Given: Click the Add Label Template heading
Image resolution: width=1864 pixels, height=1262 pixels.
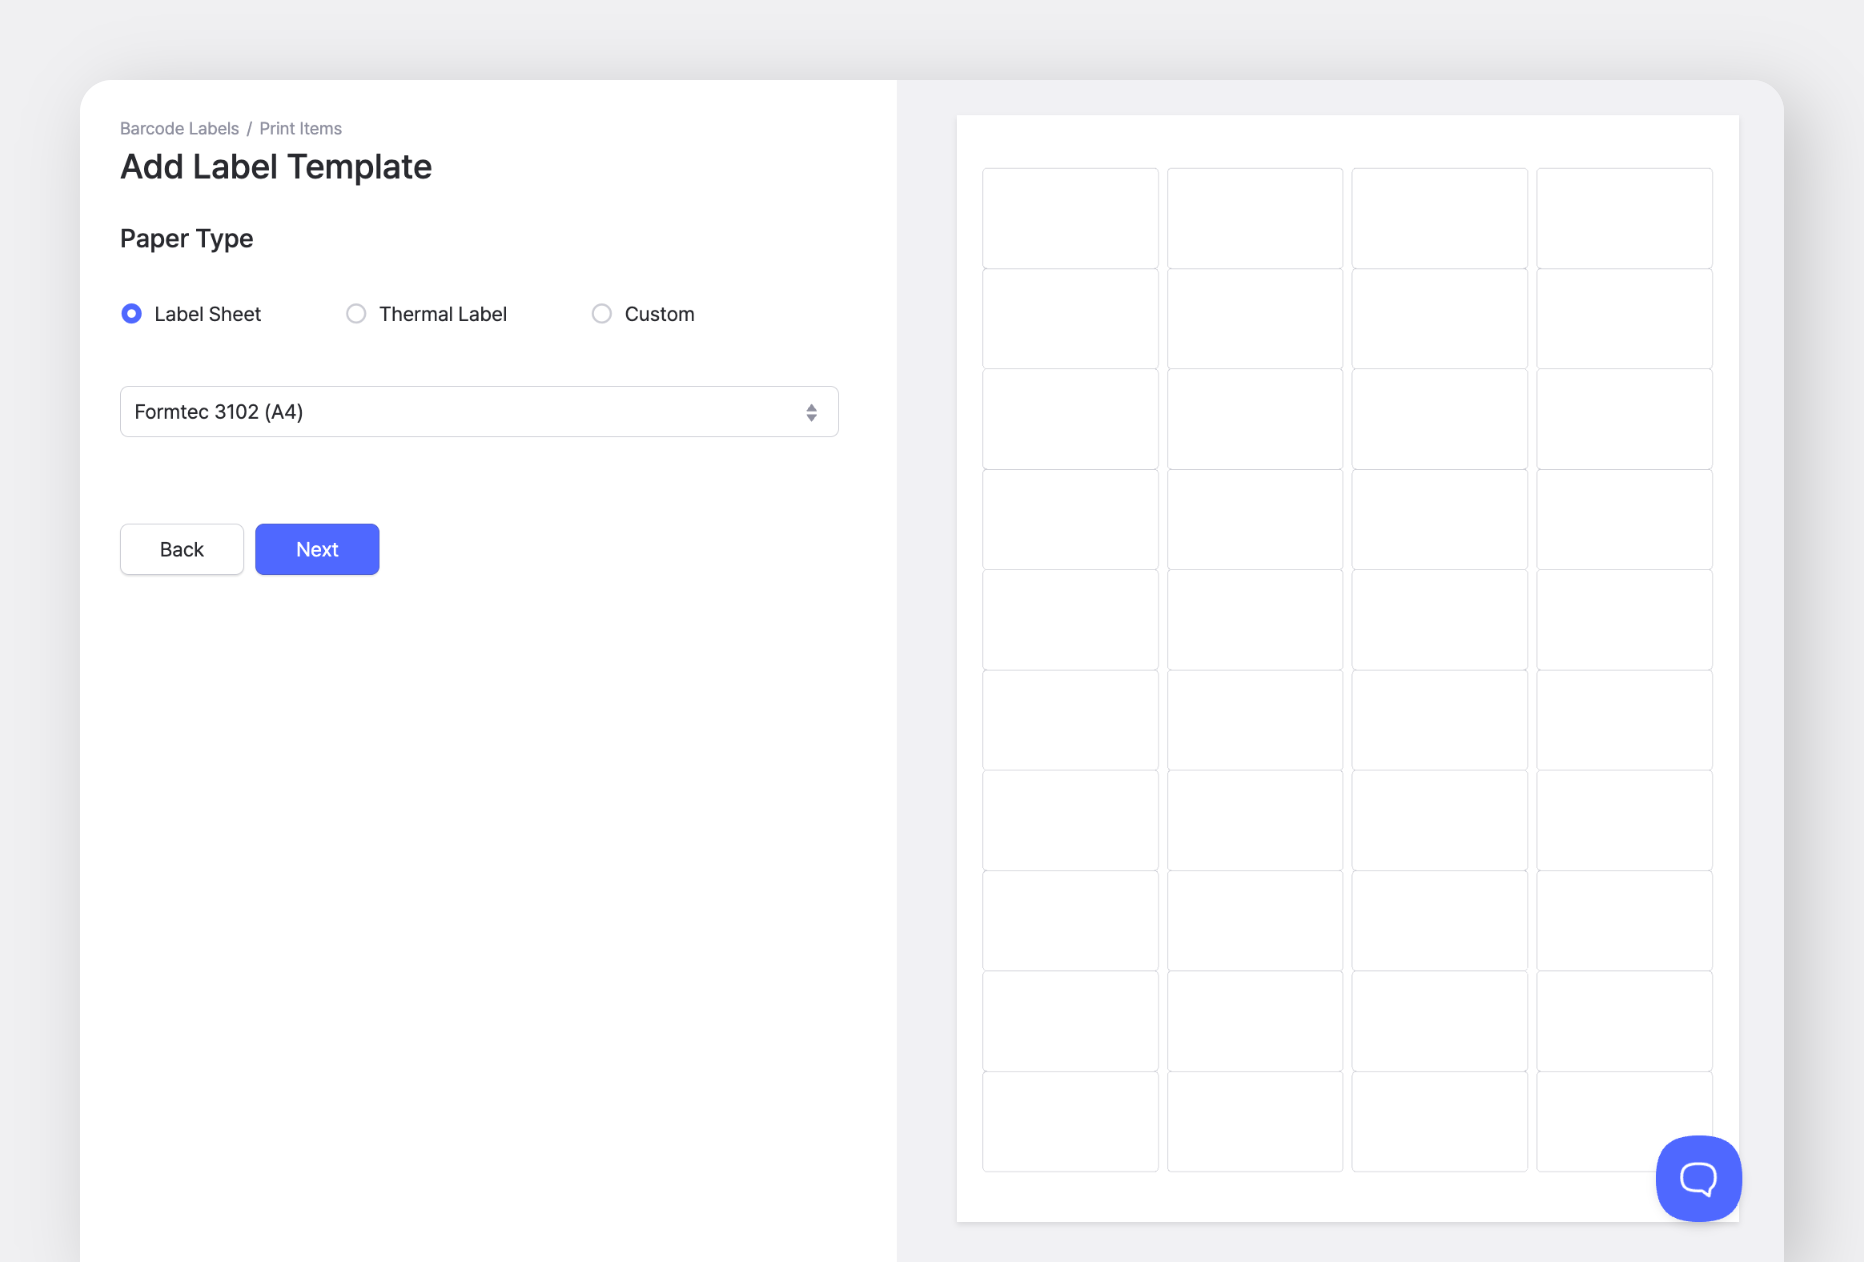Looking at the screenshot, I should [x=276, y=167].
